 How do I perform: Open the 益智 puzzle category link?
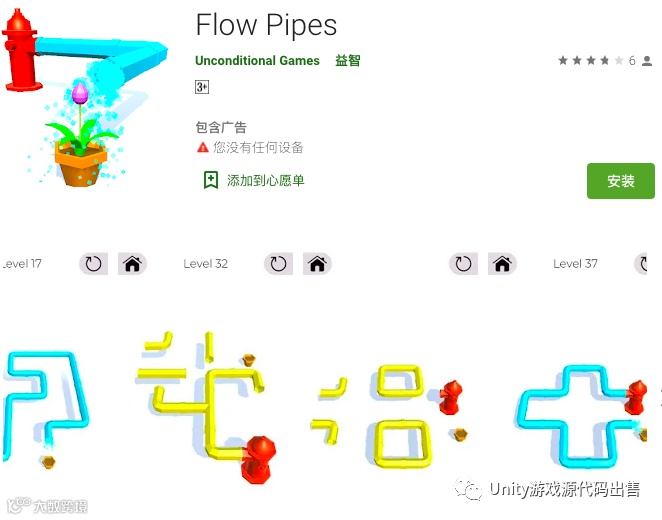(347, 60)
